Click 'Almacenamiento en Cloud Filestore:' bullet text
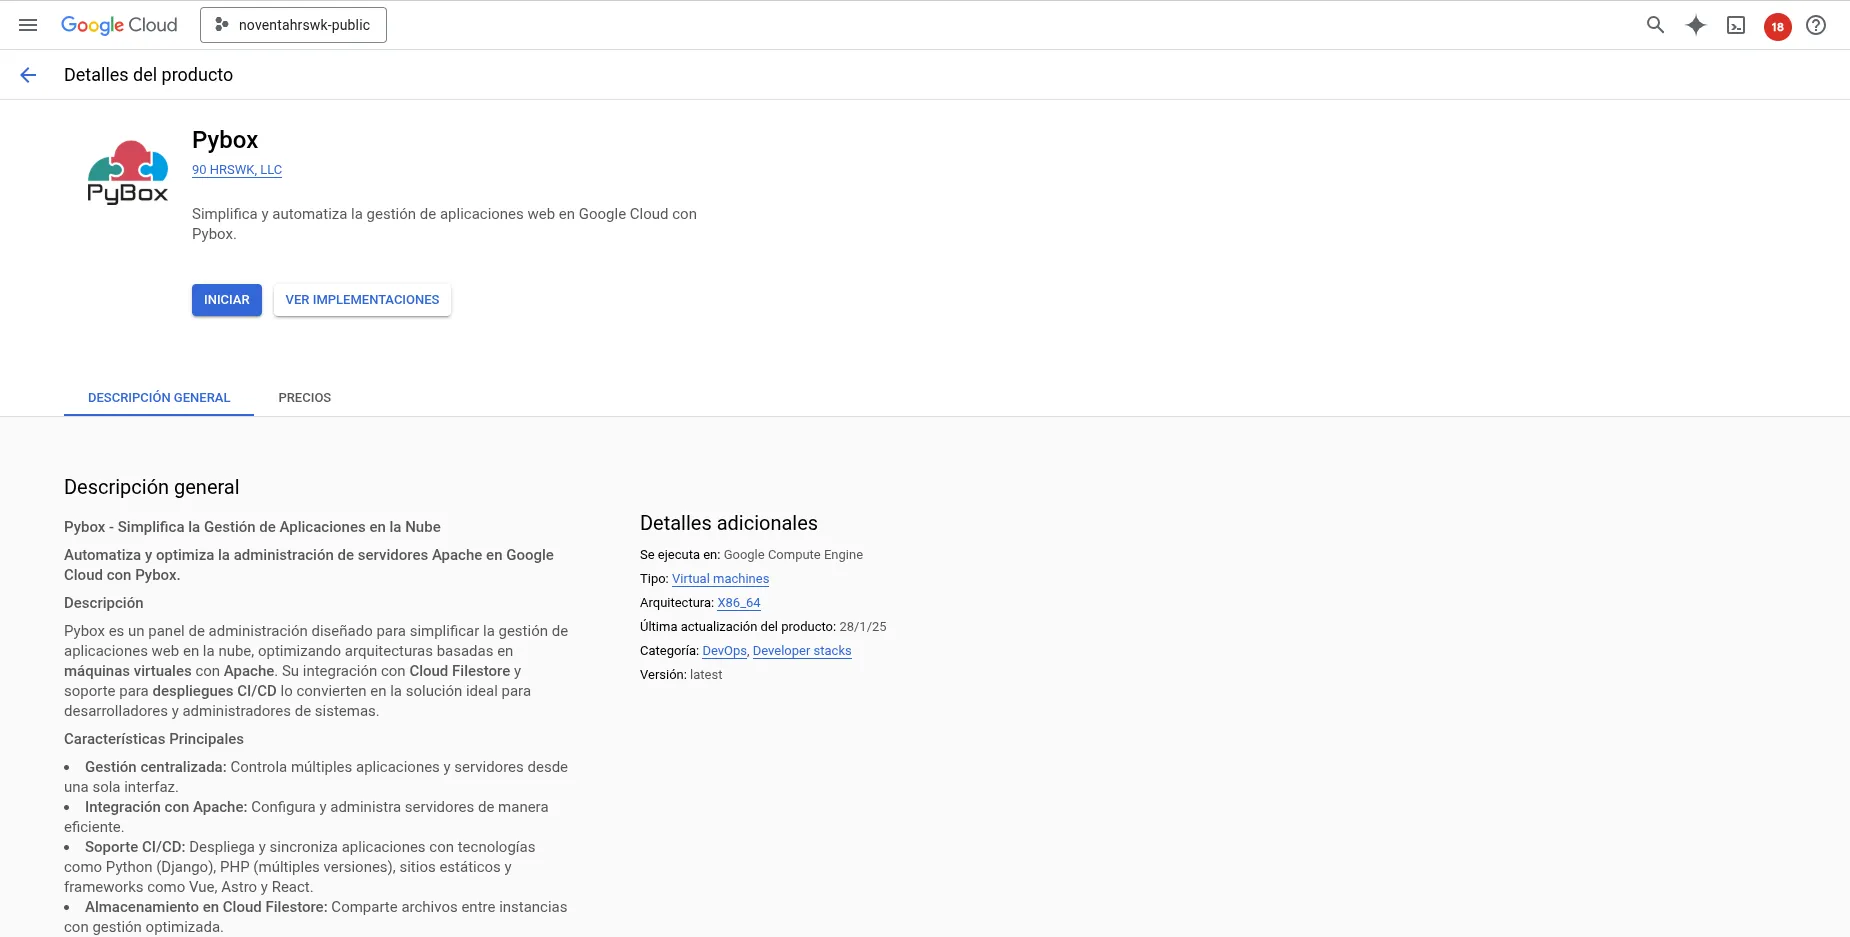1850x937 pixels. (x=206, y=907)
